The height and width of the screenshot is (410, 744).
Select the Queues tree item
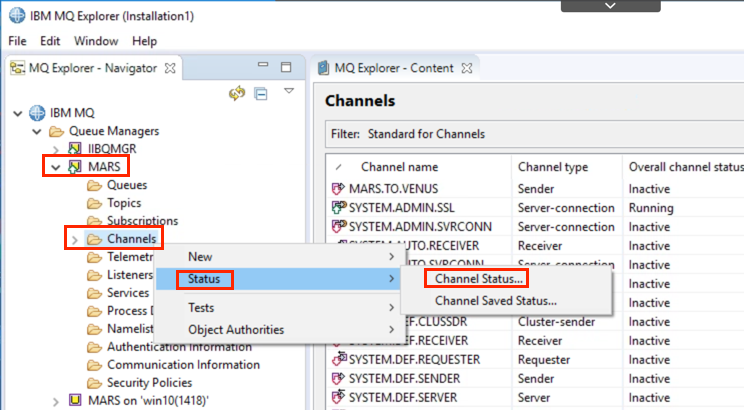127,185
